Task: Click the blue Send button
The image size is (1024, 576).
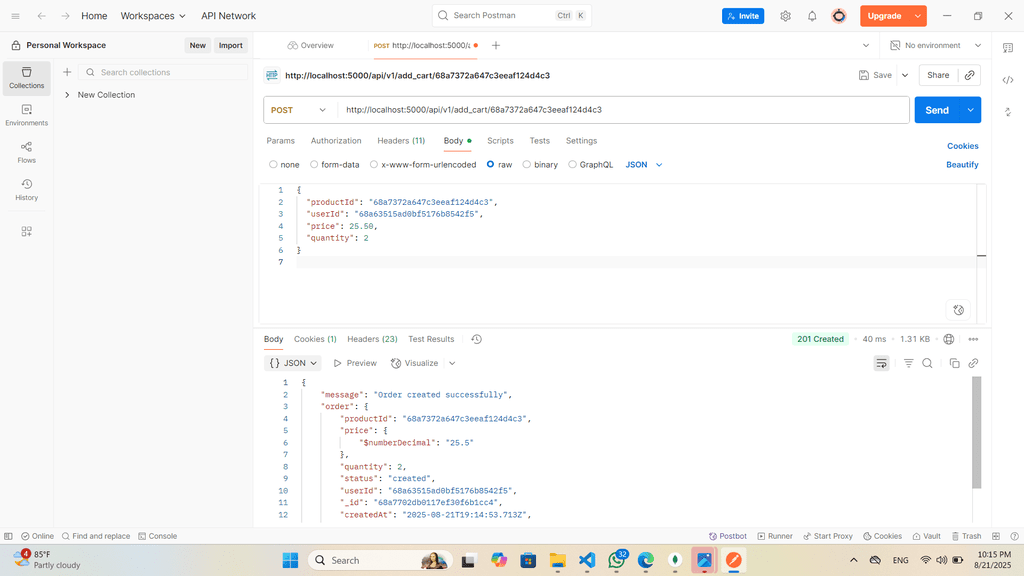Action: pyautogui.click(x=936, y=110)
